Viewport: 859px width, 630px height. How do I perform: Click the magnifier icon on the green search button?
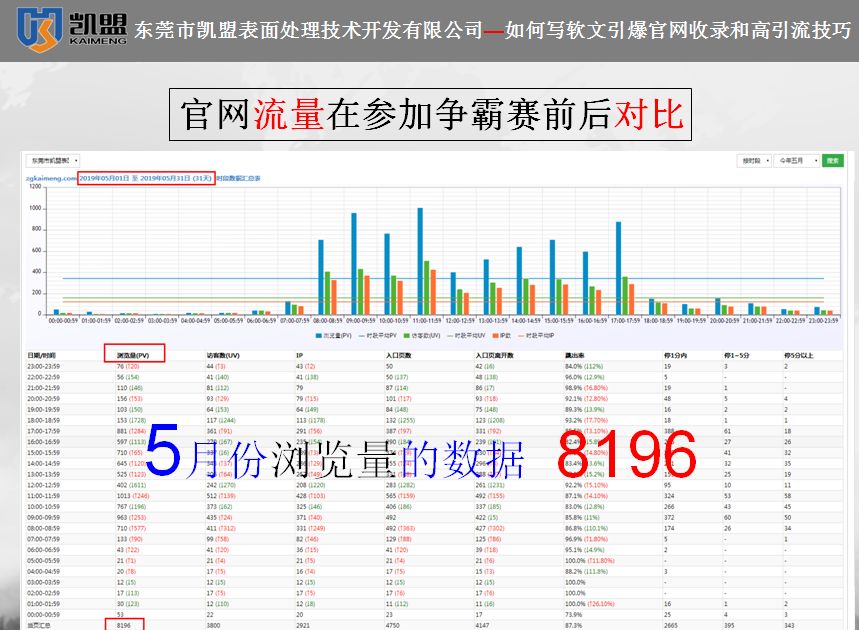pos(834,160)
